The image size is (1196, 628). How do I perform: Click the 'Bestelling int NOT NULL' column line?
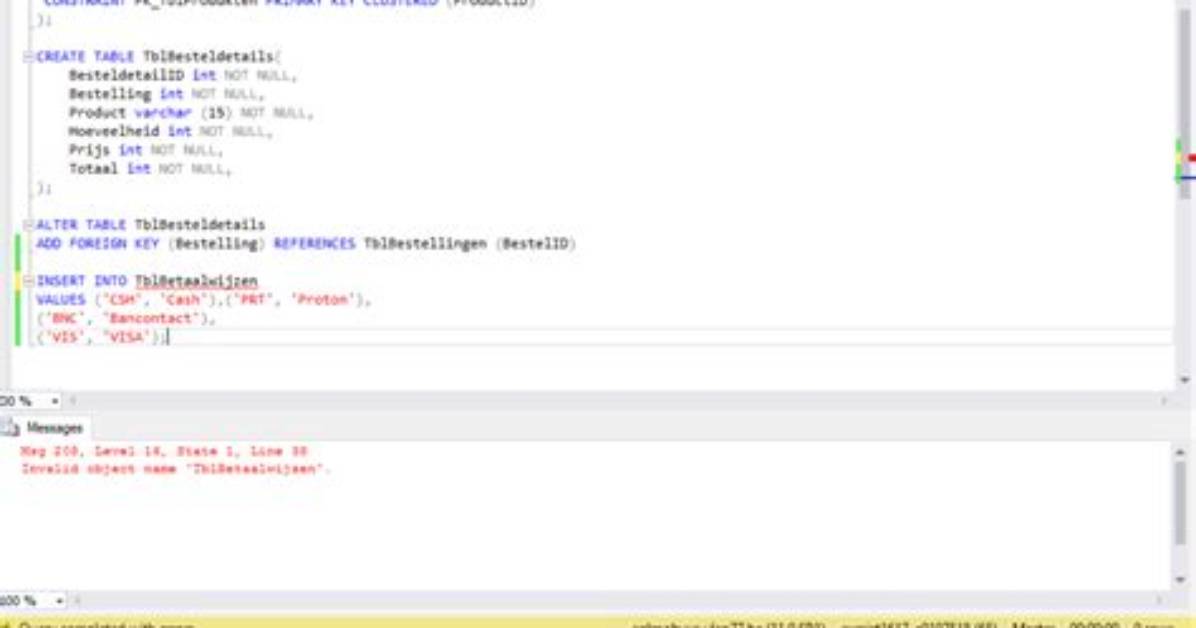click(x=166, y=94)
